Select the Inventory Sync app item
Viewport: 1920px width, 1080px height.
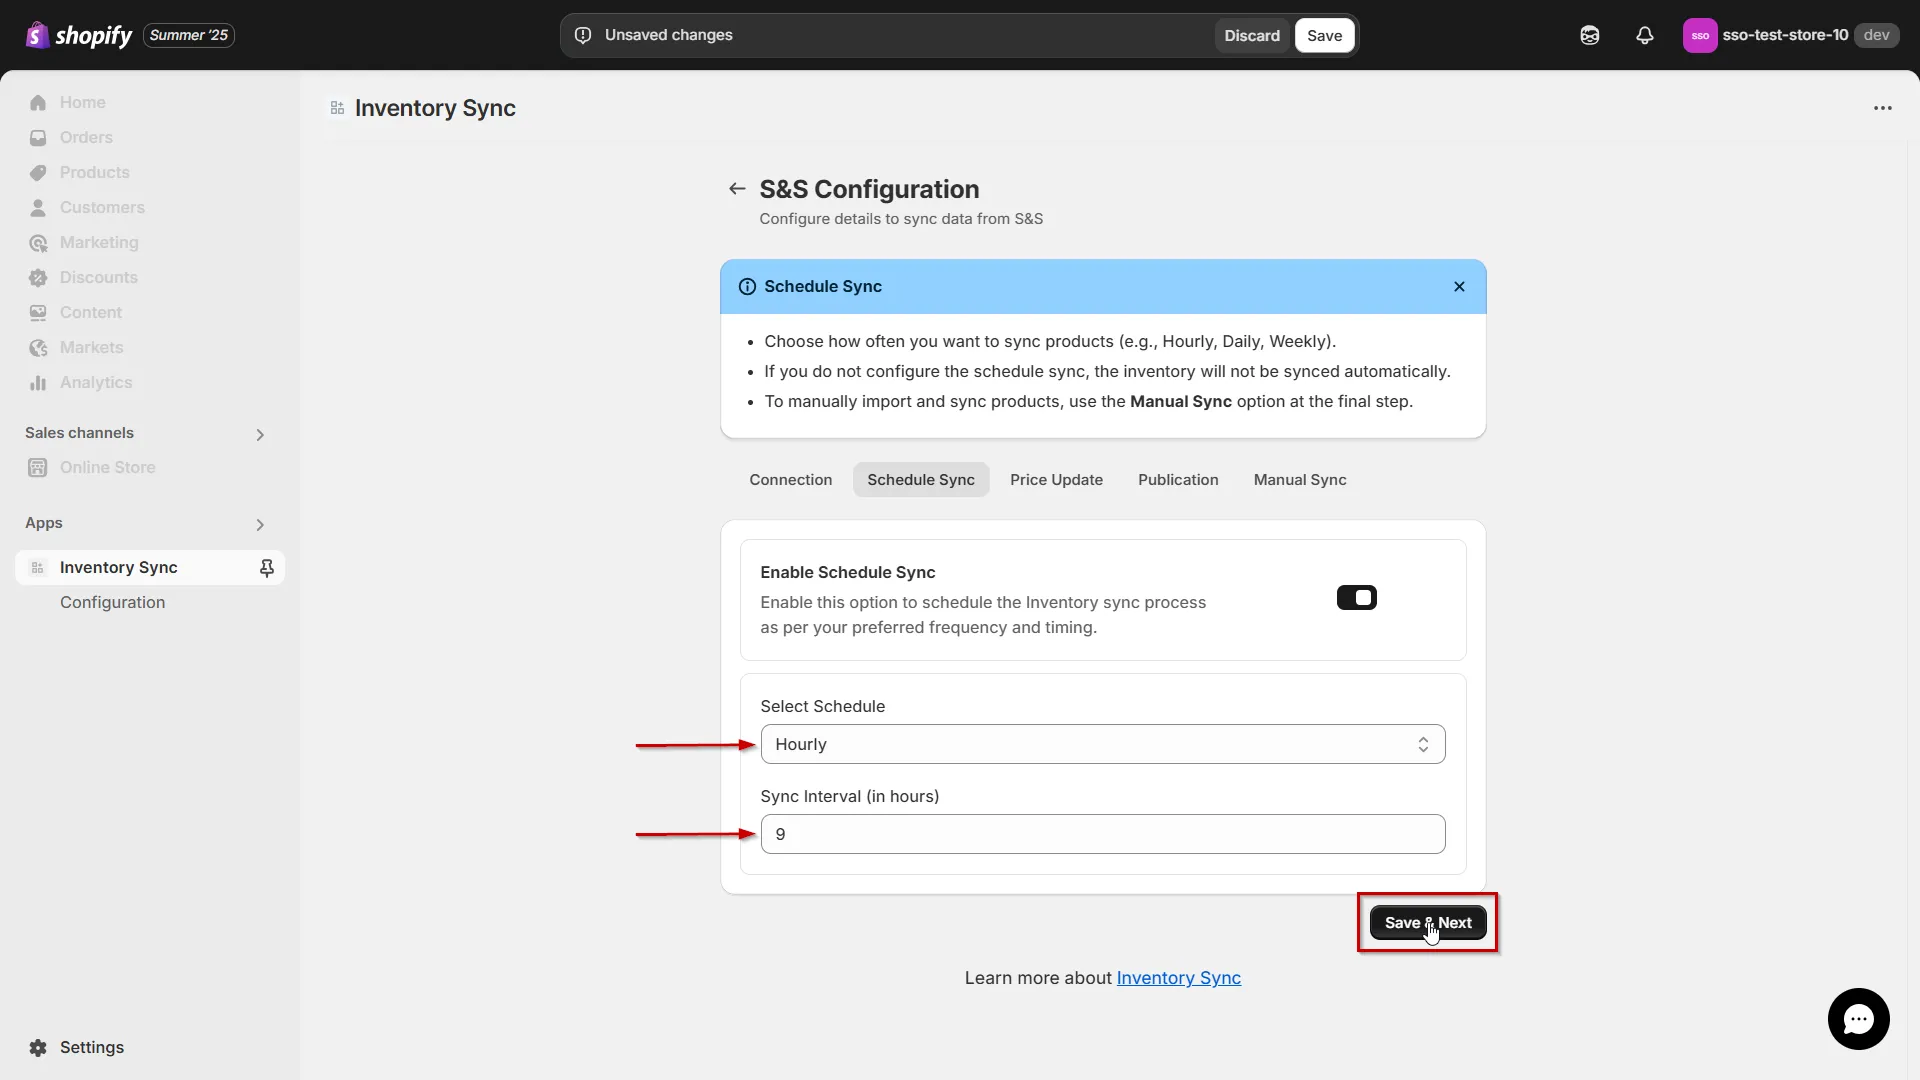click(150, 567)
